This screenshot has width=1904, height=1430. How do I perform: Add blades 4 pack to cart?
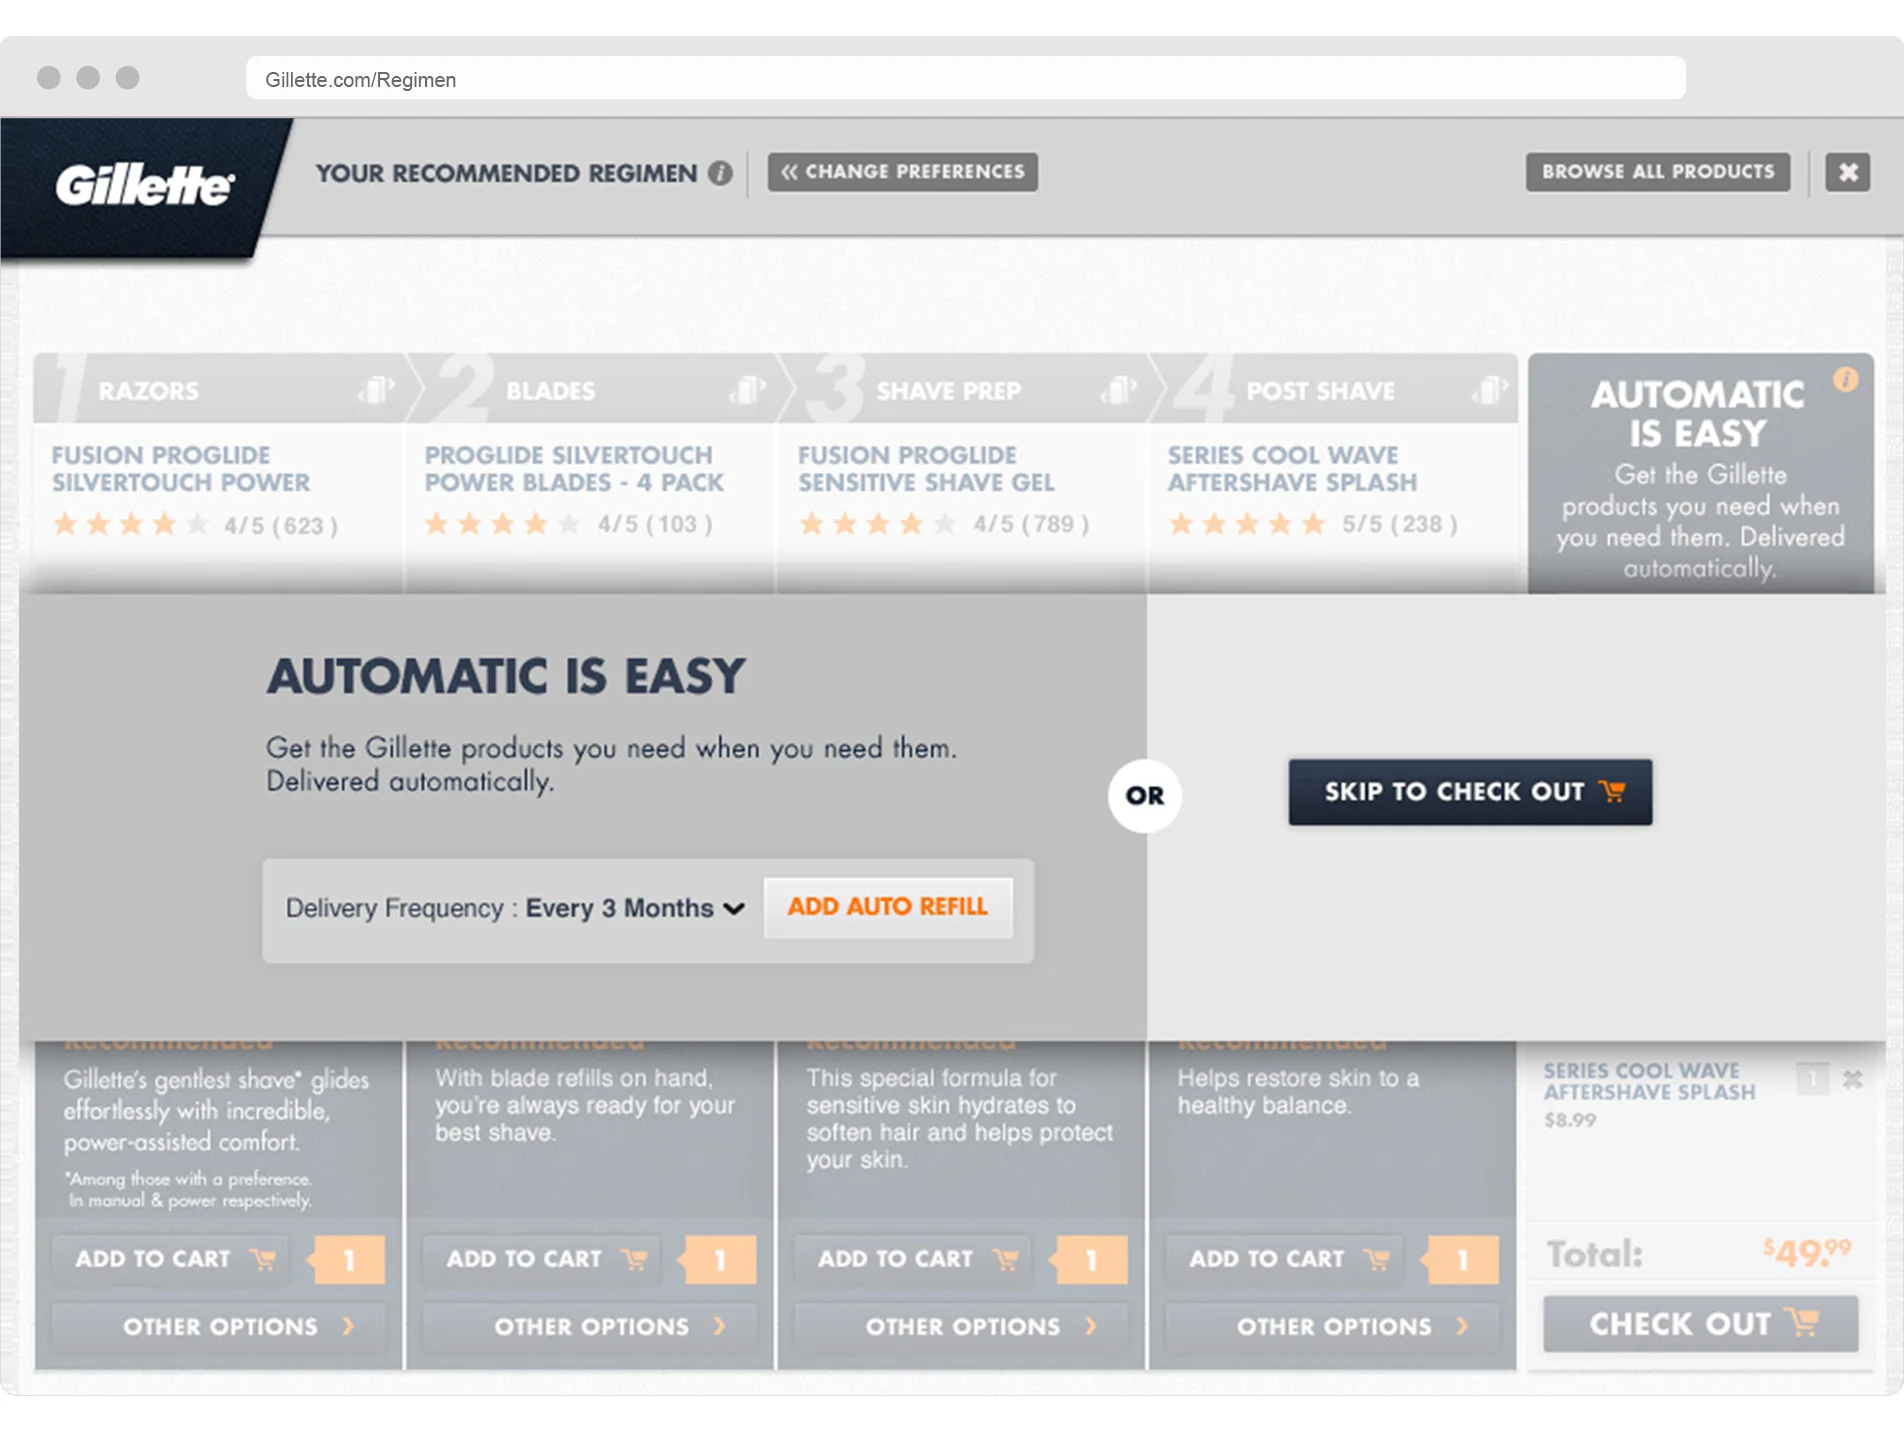tap(543, 1259)
